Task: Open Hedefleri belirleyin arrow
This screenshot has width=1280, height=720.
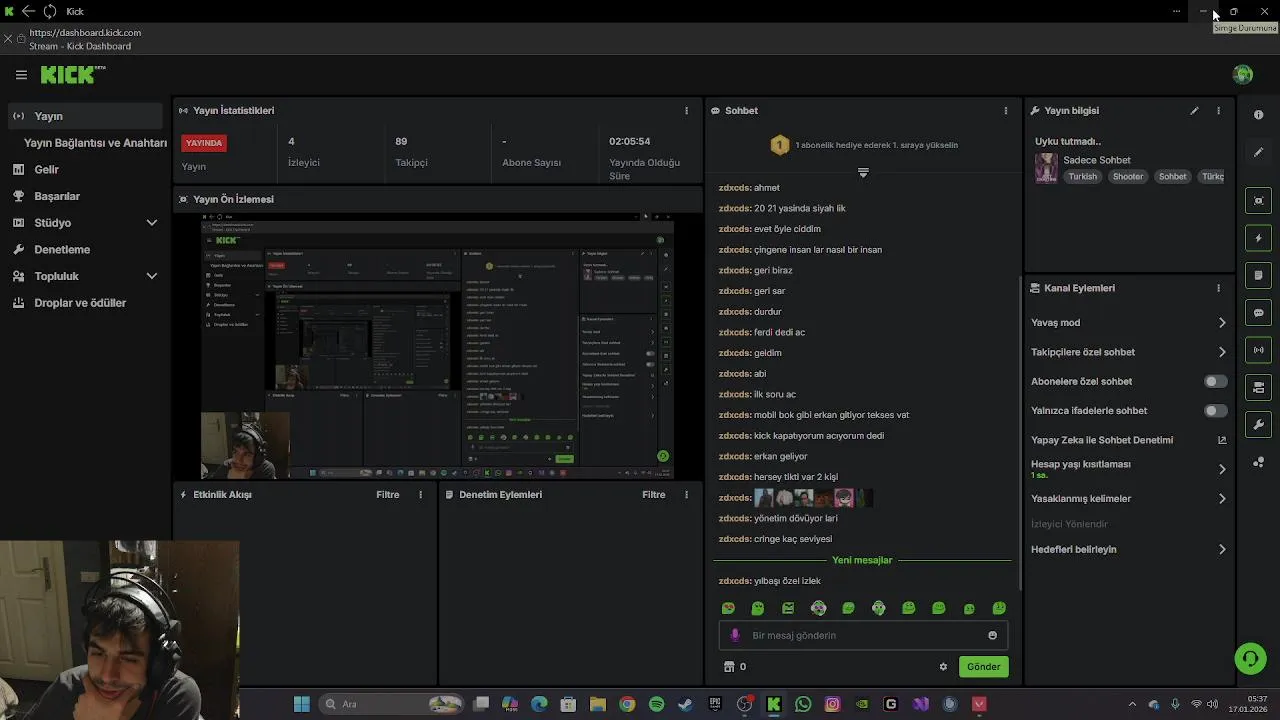Action: [x=1222, y=550]
